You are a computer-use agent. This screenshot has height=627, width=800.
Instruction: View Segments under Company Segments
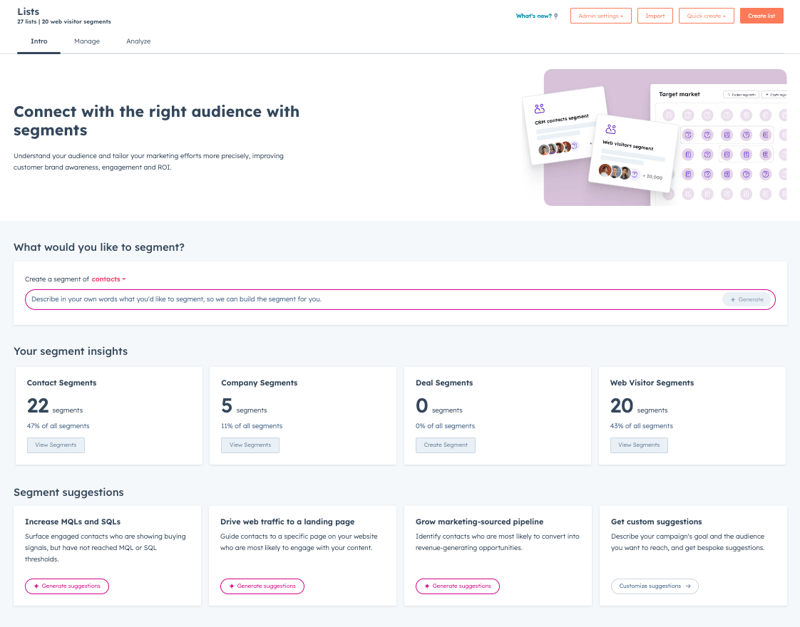tap(250, 445)
